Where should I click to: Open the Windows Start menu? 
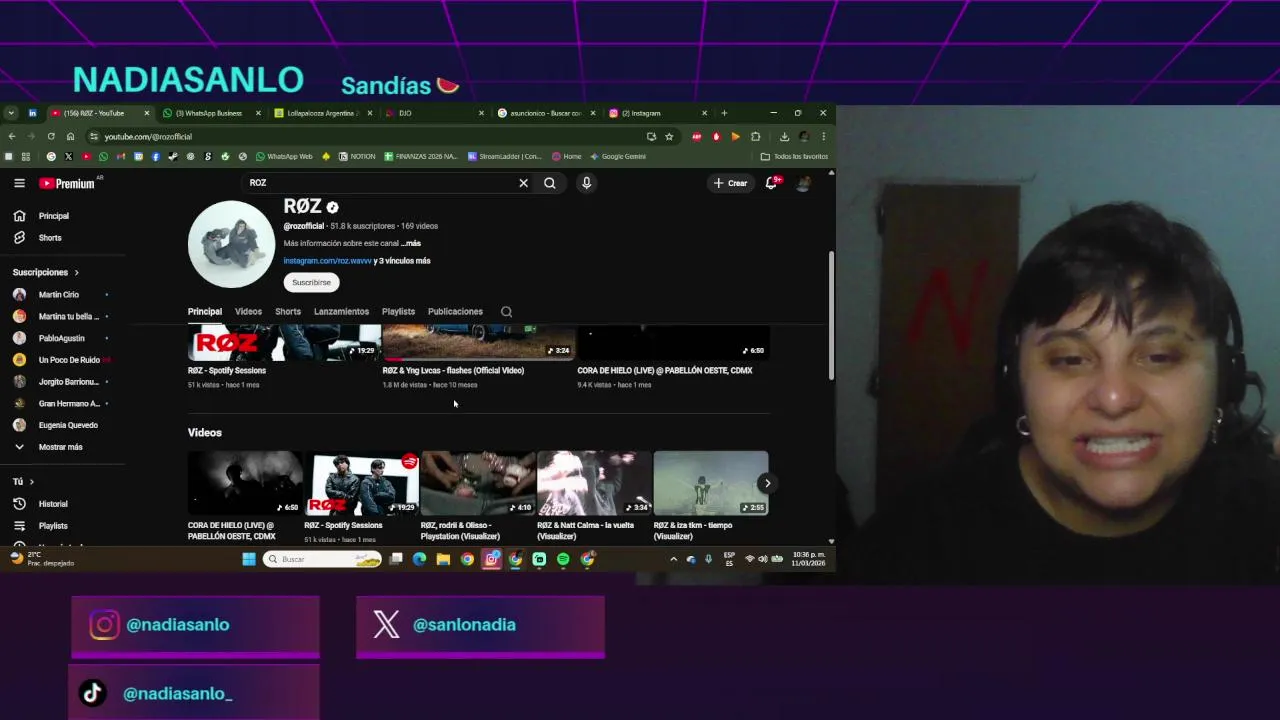click(249, 559)
